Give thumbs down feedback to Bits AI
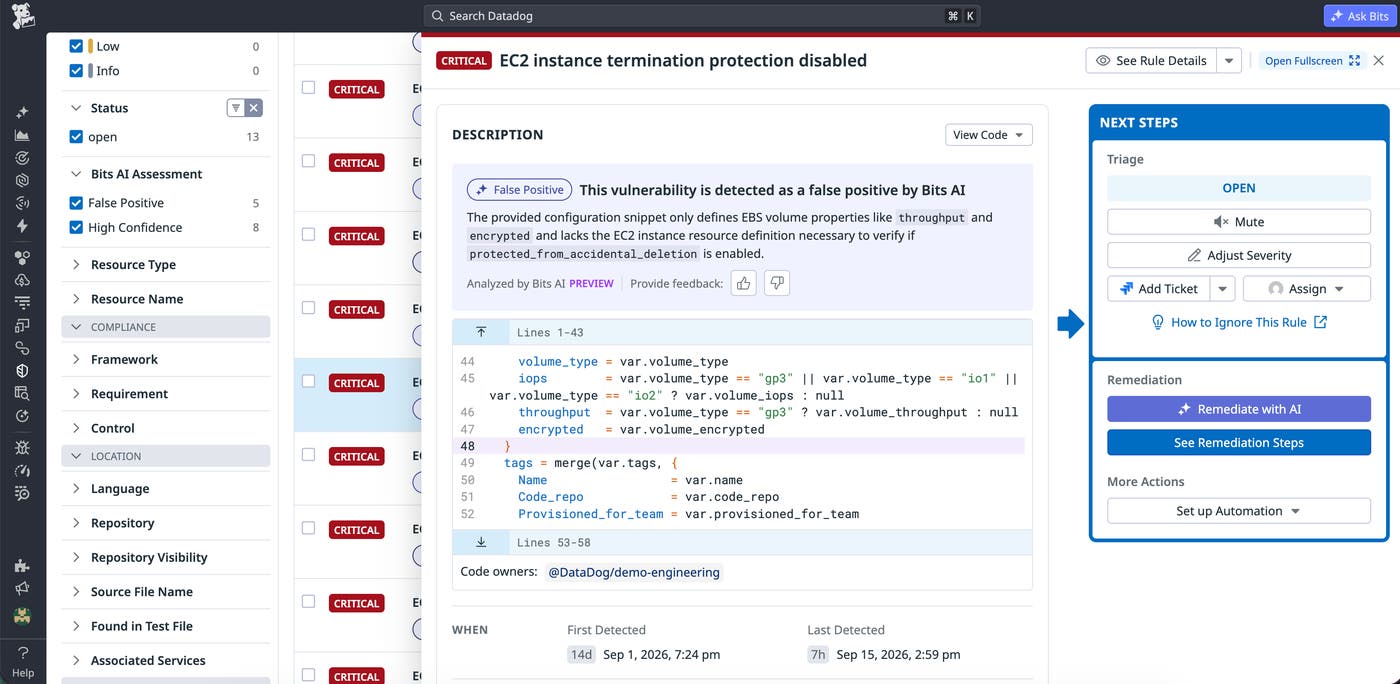The width and height of the screenshot is (1400, 684). tap(776, 284)
